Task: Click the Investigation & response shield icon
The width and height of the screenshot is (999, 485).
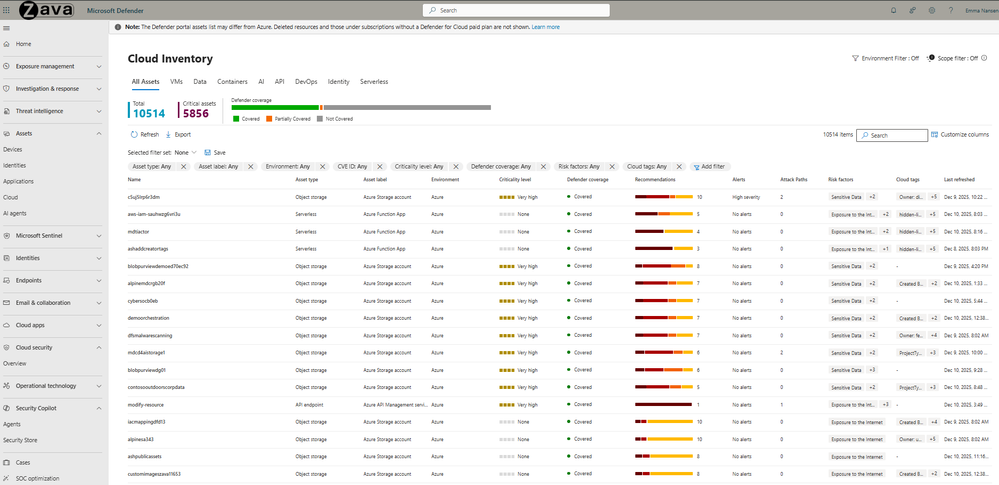Action: (x=6, y=89)
